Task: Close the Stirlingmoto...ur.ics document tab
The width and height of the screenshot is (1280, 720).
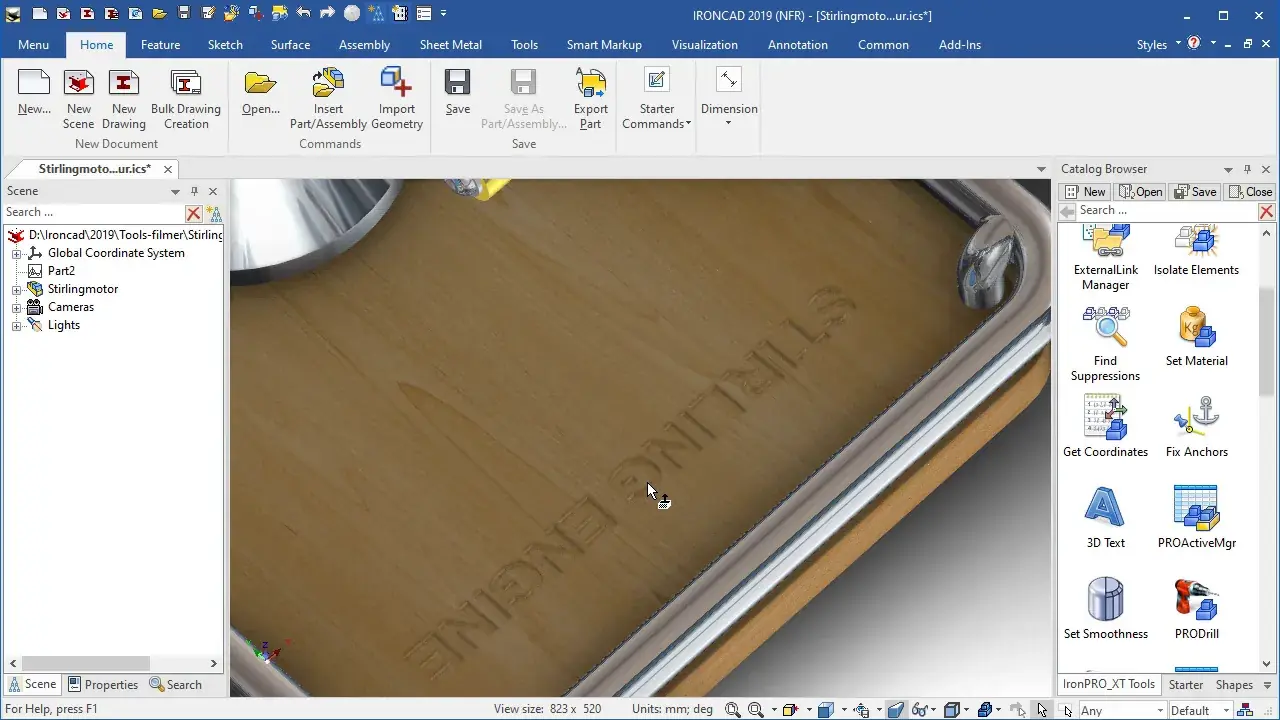Action: 168,169
